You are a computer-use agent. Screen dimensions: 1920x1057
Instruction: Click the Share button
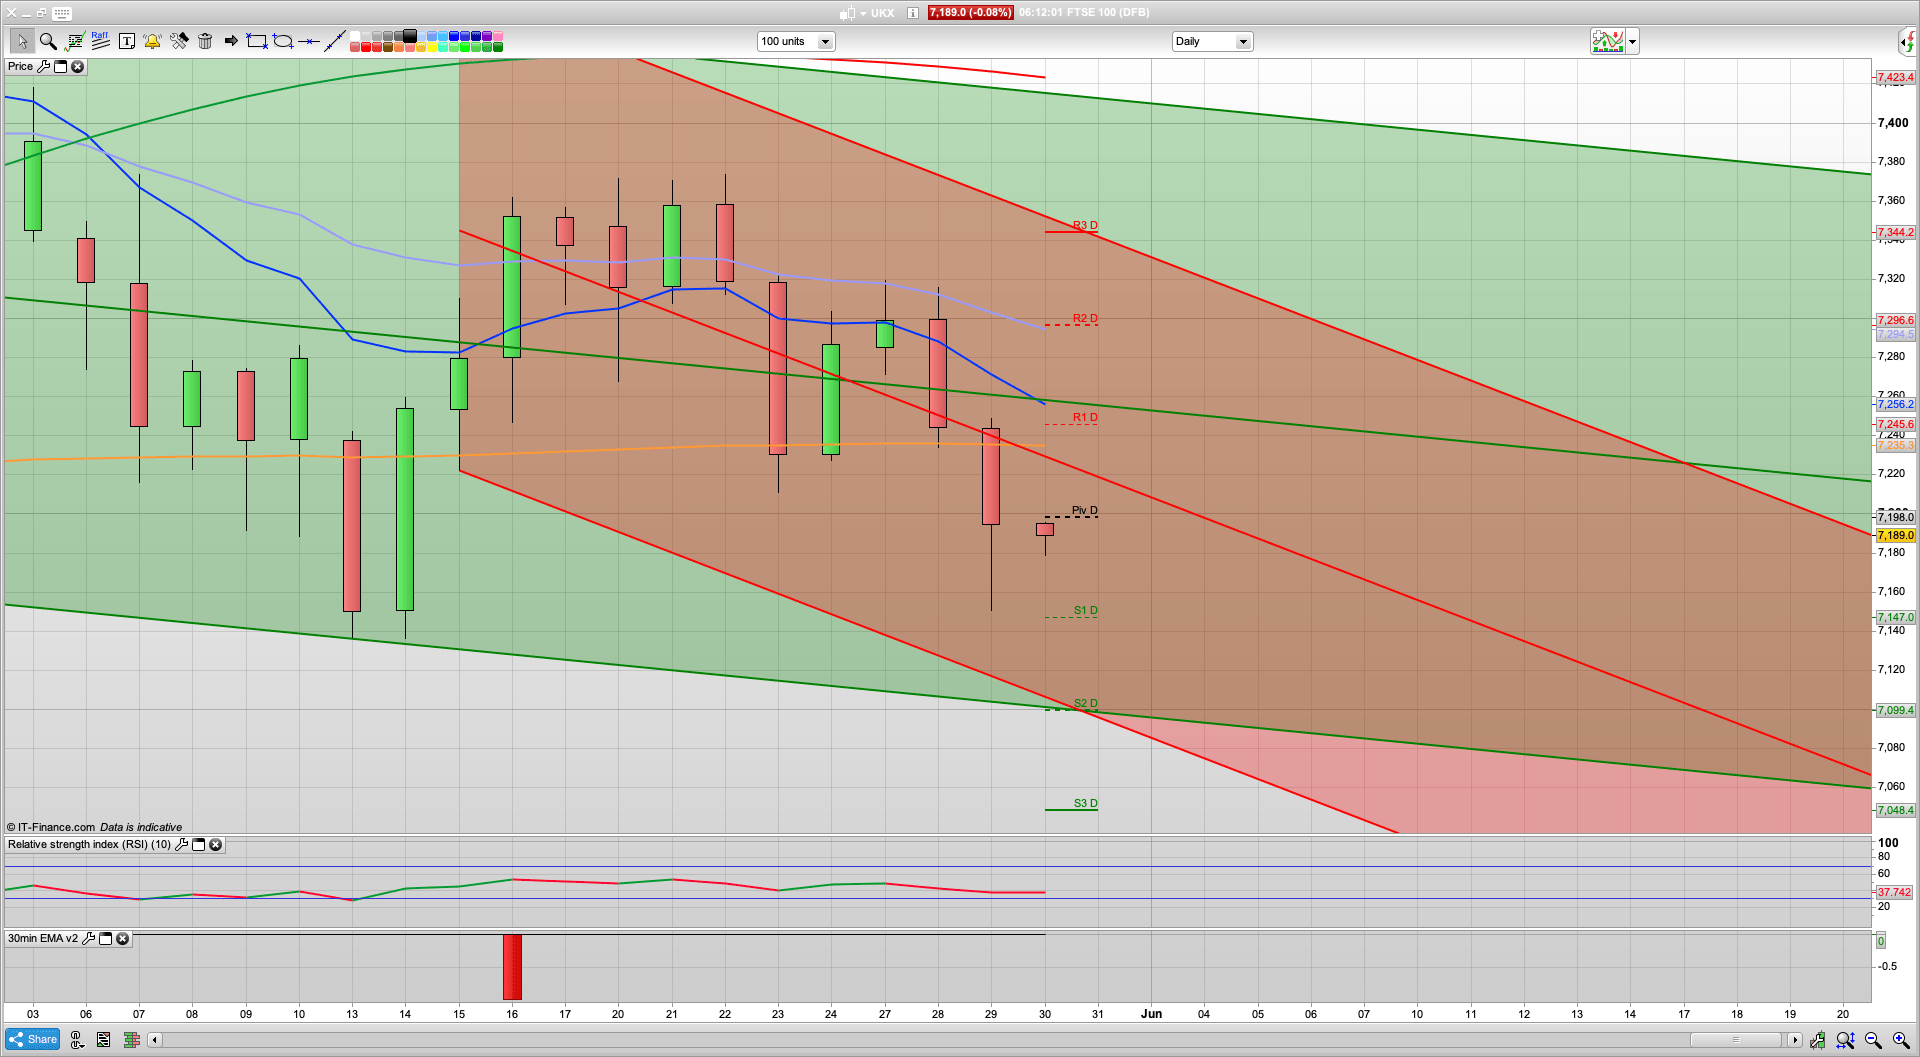[x=32, y=1039]
